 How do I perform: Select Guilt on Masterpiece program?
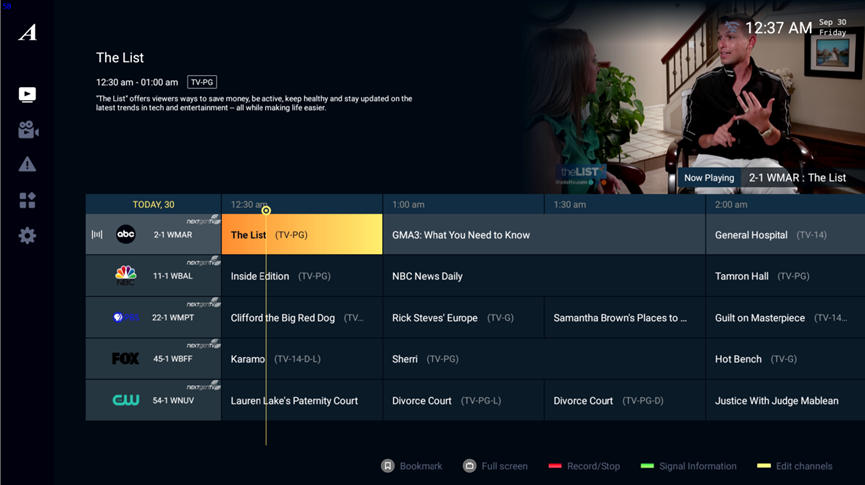click(786, 317)
